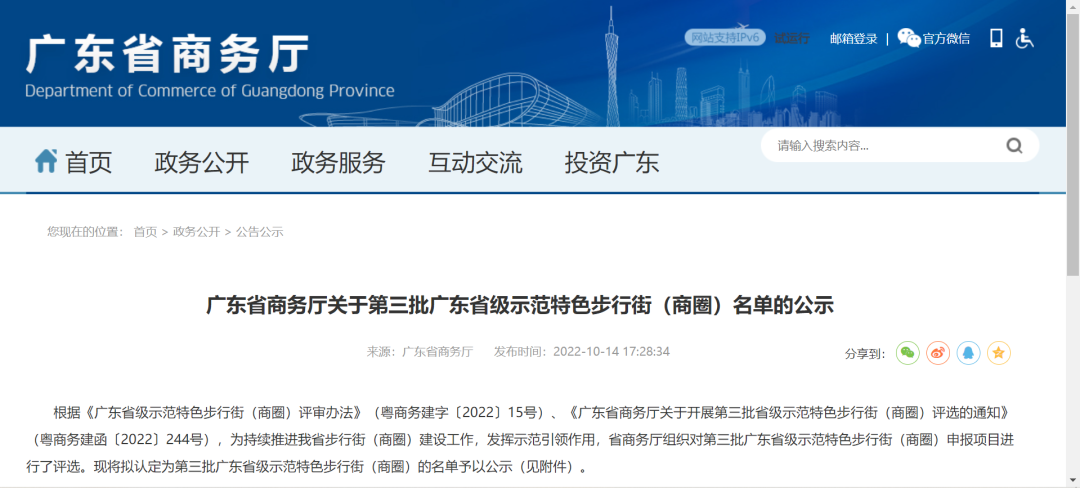Click in the 请输入搜索内容 search field

(x=880, y=146)
